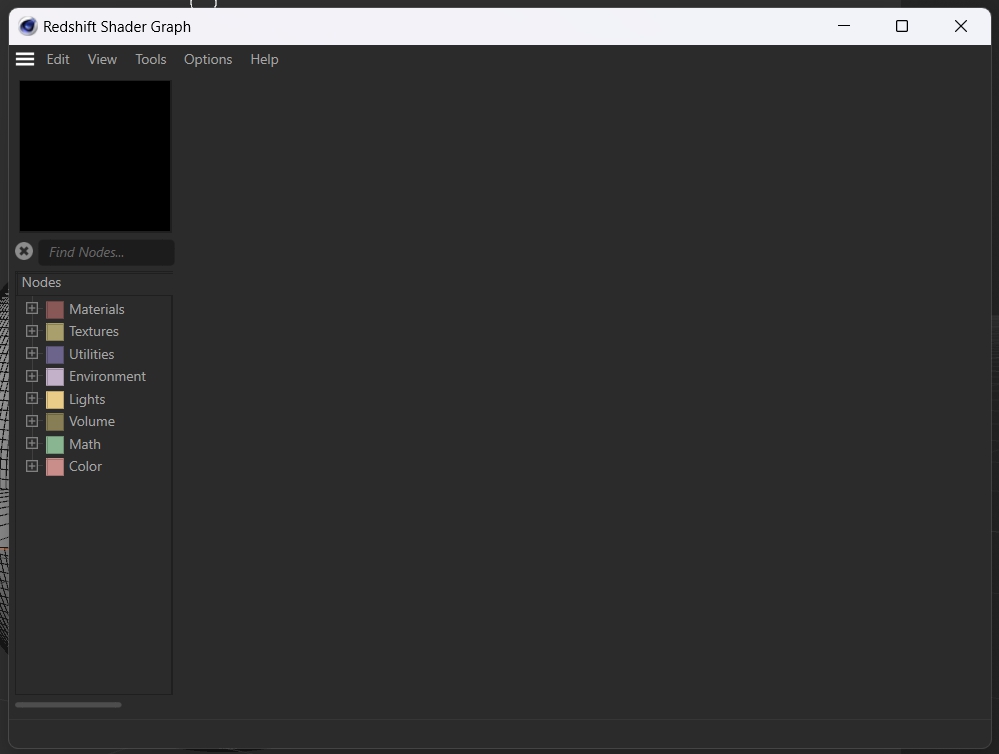Click the Materials color swatch

(55, 310)
